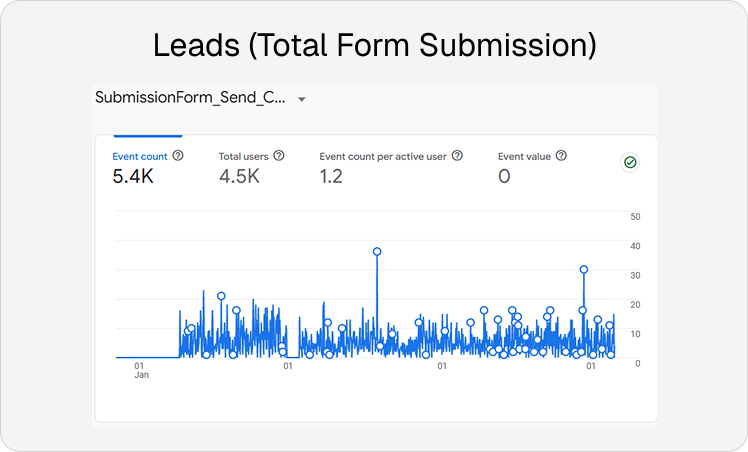748x452 pixels.
Task: Select the Event count metric tab
Action: (x=139, y=156)
